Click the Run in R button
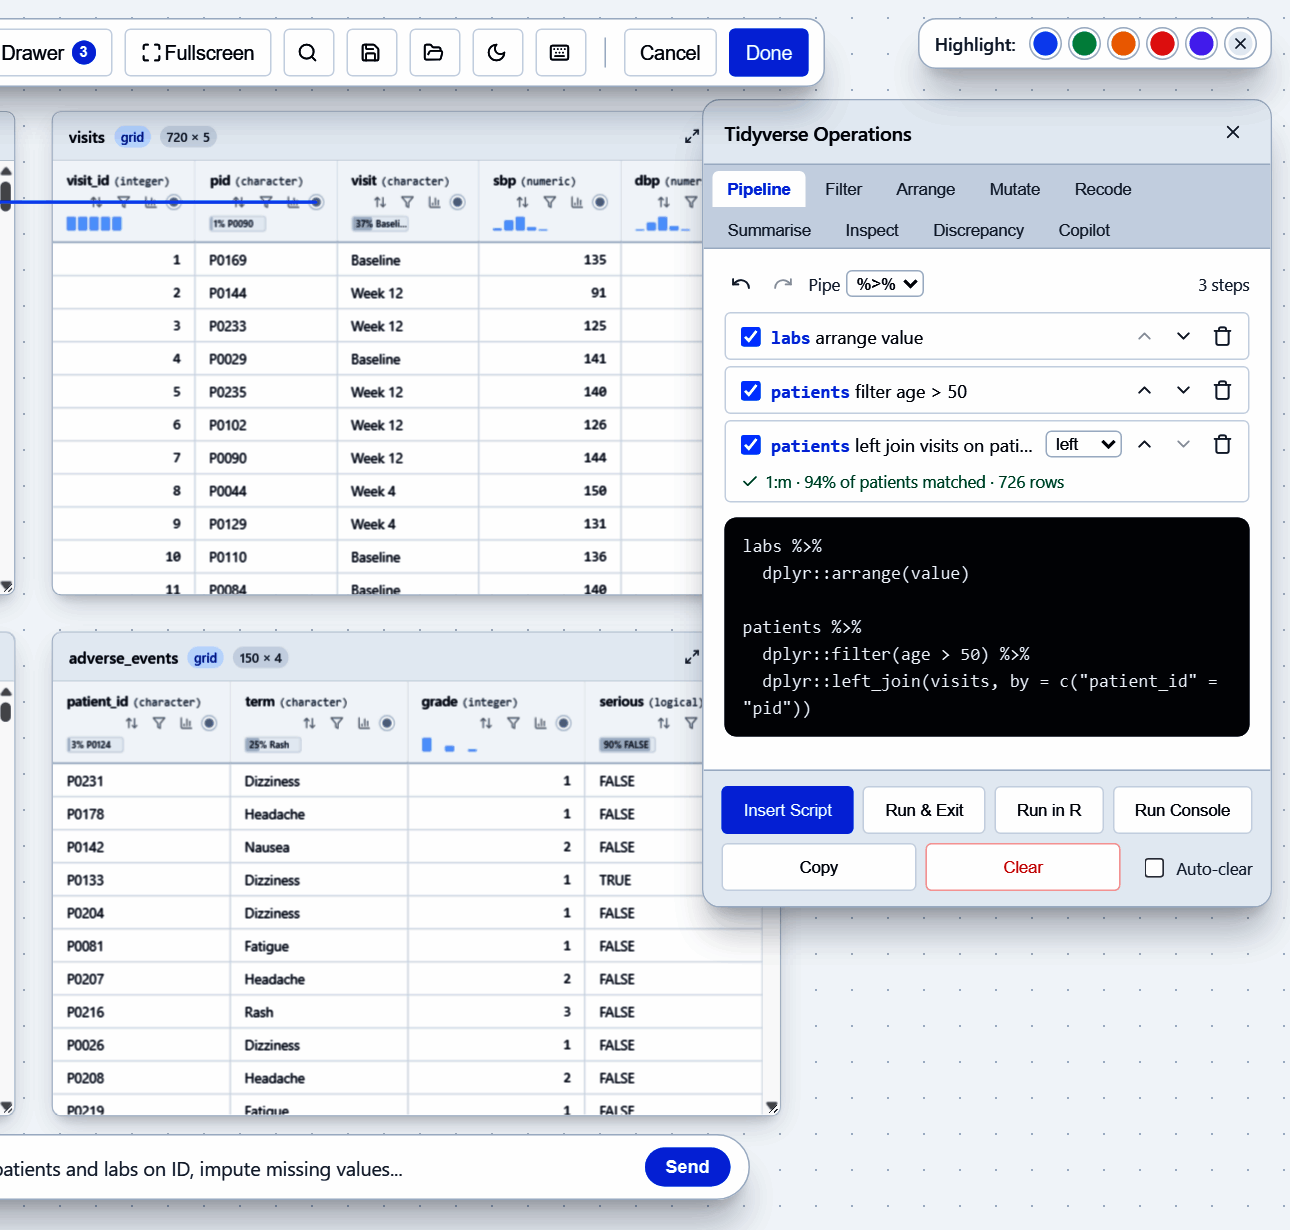This screenshot has width=1290, height=1230. 1049,810
